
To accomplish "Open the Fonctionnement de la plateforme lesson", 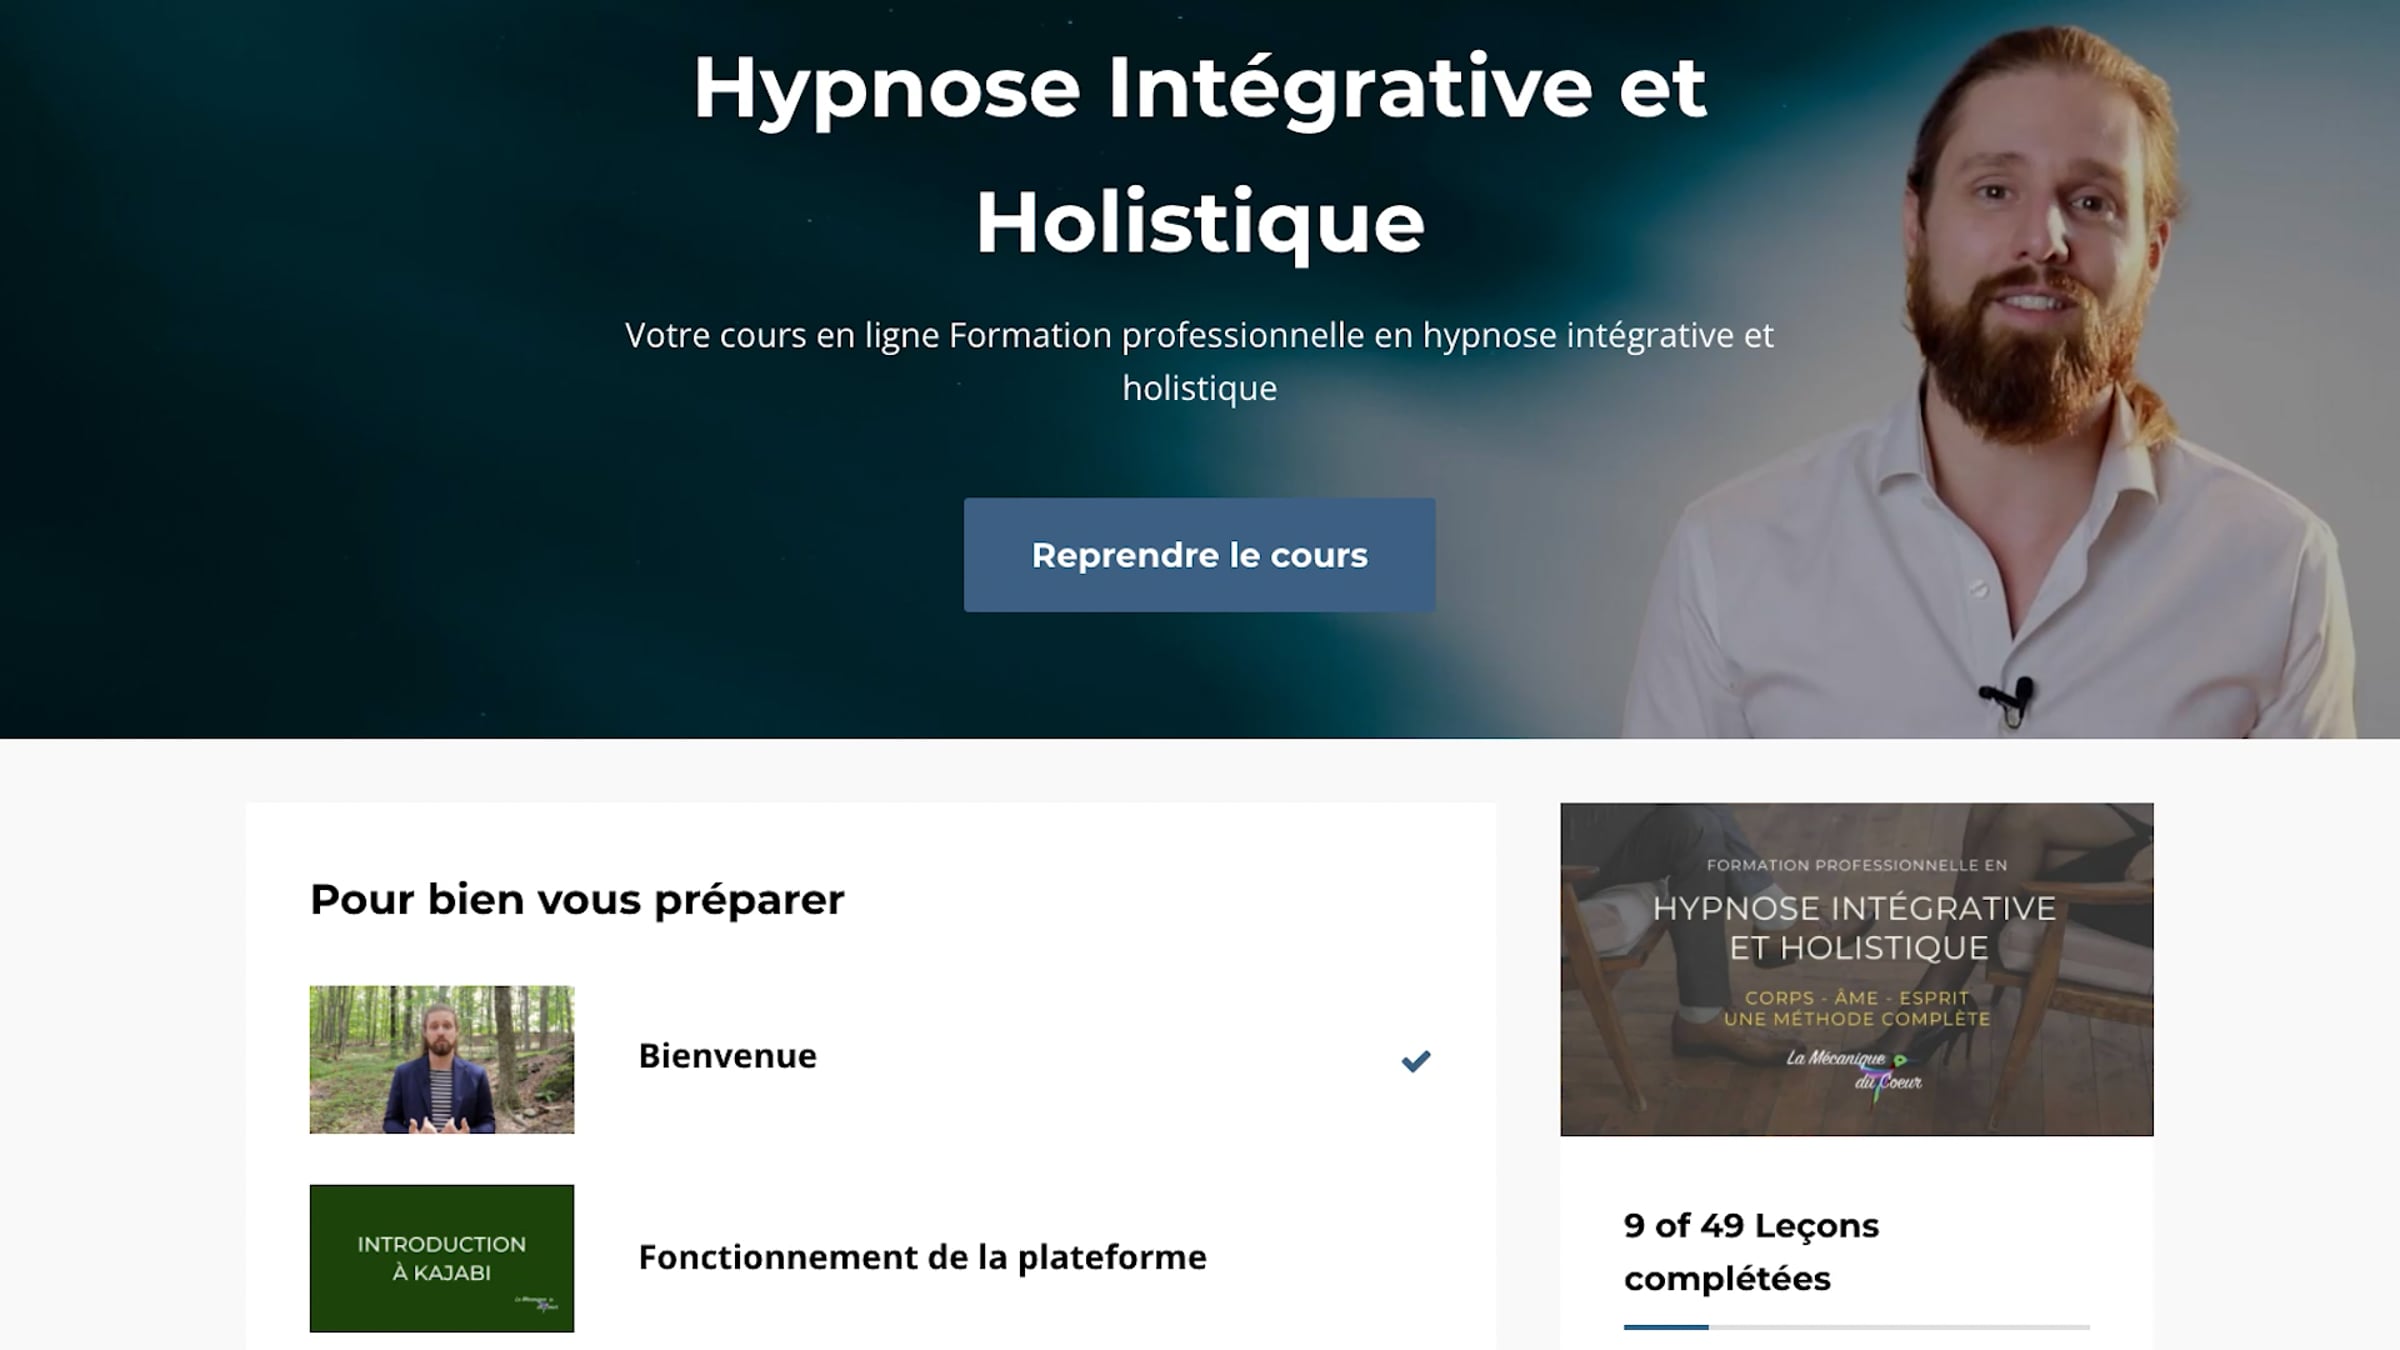I will [922, 1257].
